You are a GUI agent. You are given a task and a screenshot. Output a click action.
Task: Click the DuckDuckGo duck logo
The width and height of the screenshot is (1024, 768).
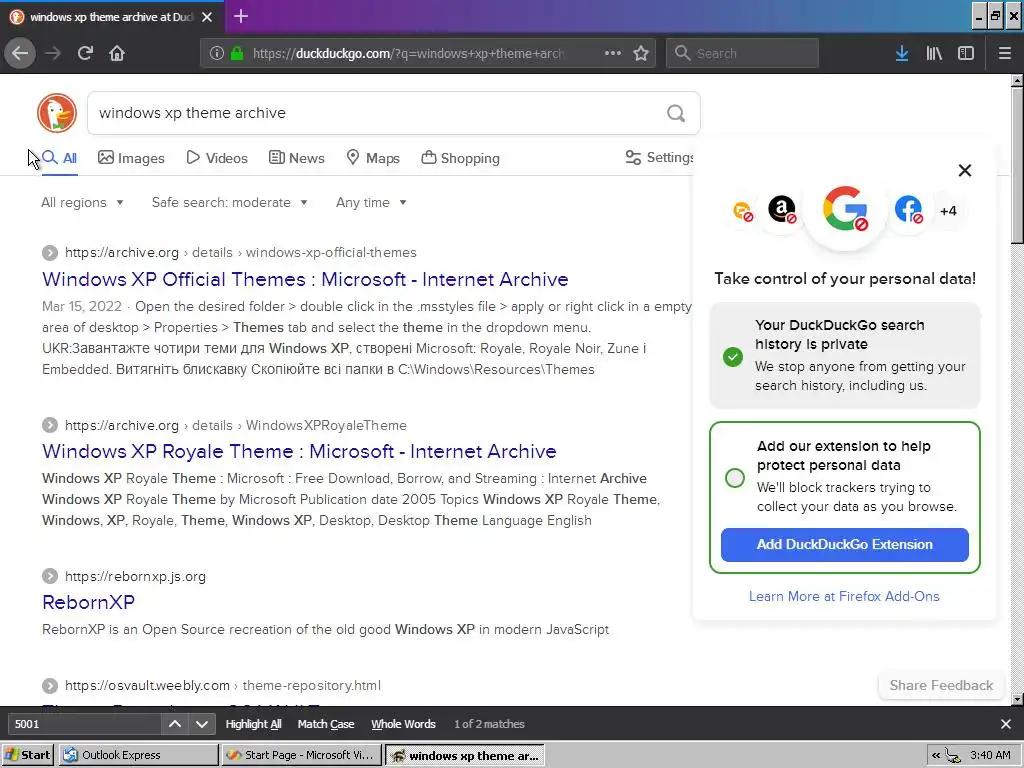57,113
